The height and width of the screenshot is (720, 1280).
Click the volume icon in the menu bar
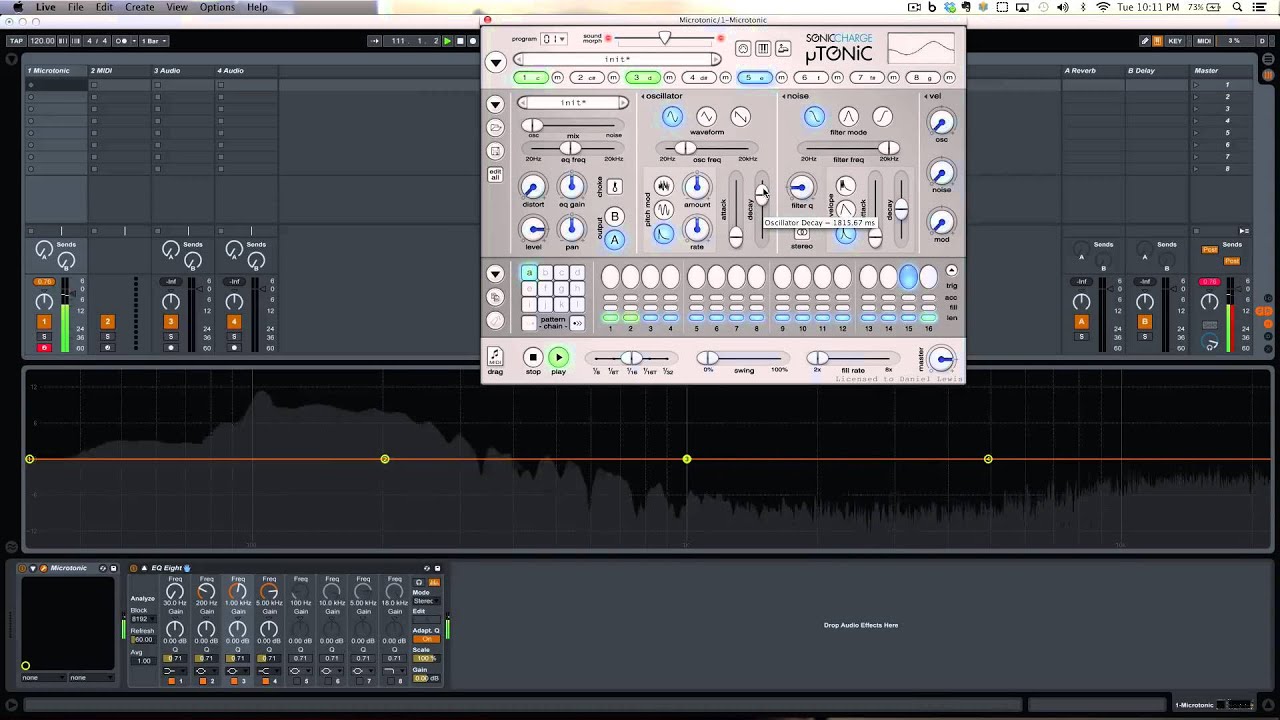[1064, 7]
